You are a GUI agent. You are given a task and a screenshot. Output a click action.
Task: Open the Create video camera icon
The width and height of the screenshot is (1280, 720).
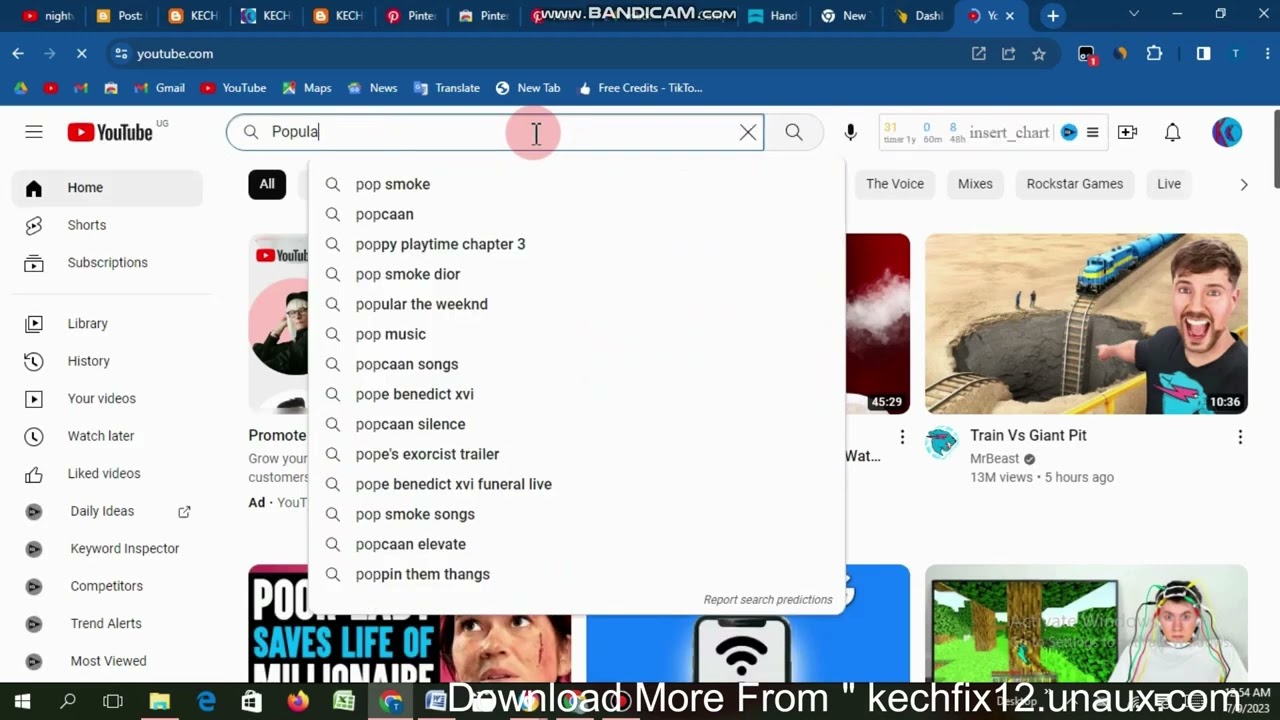pyautogui.click(x=1127, y=132)
